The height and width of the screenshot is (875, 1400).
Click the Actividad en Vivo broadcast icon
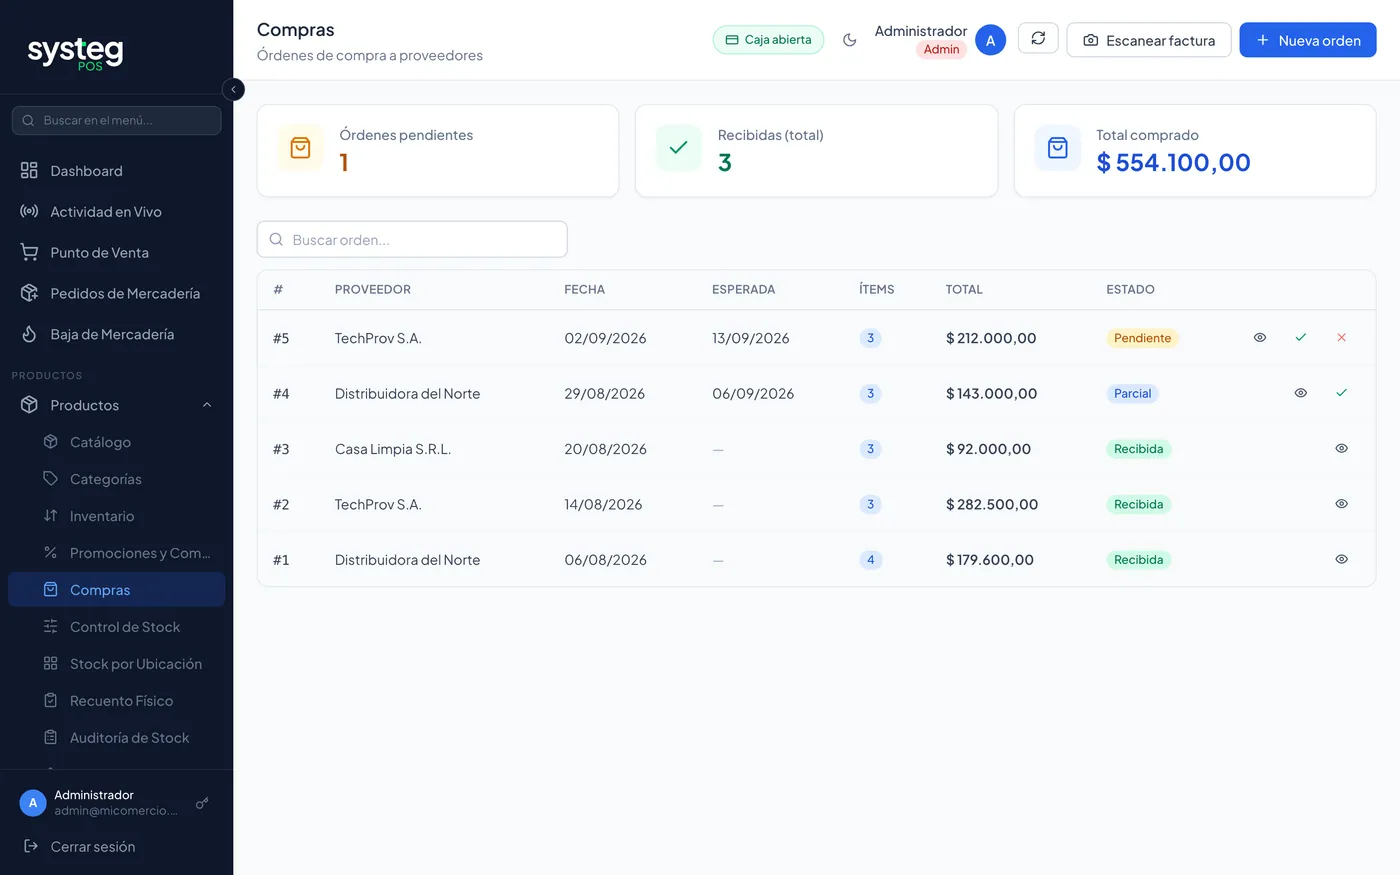(29, 212)
